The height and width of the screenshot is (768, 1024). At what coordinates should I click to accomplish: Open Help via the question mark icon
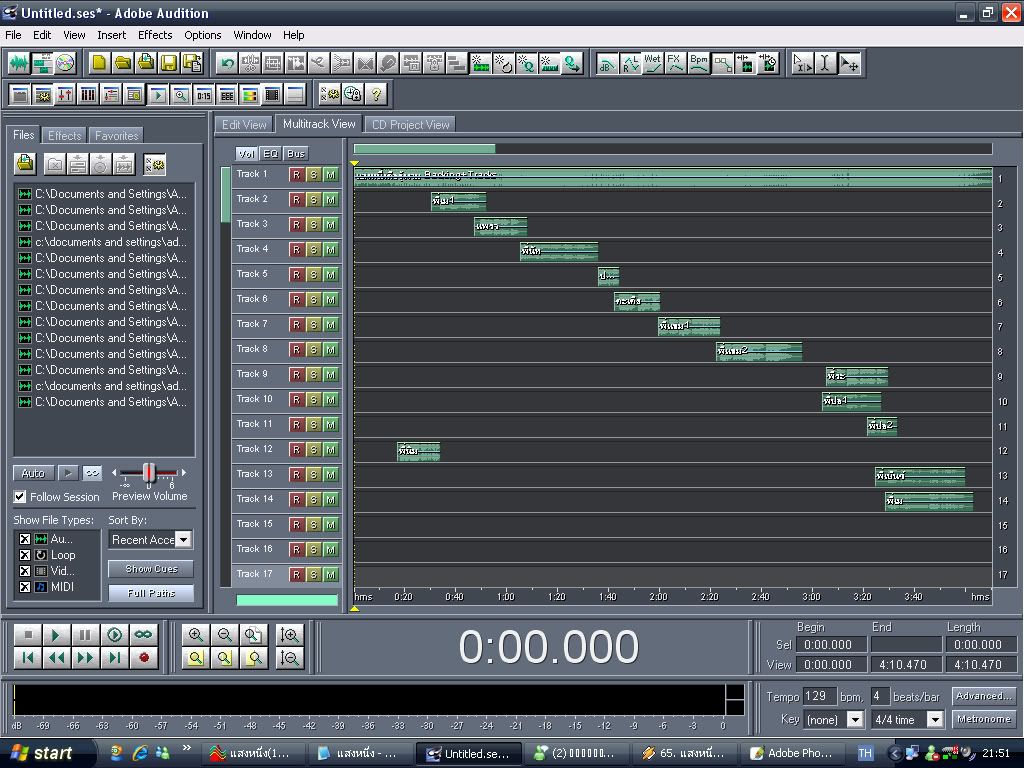[x=376, y=95]
